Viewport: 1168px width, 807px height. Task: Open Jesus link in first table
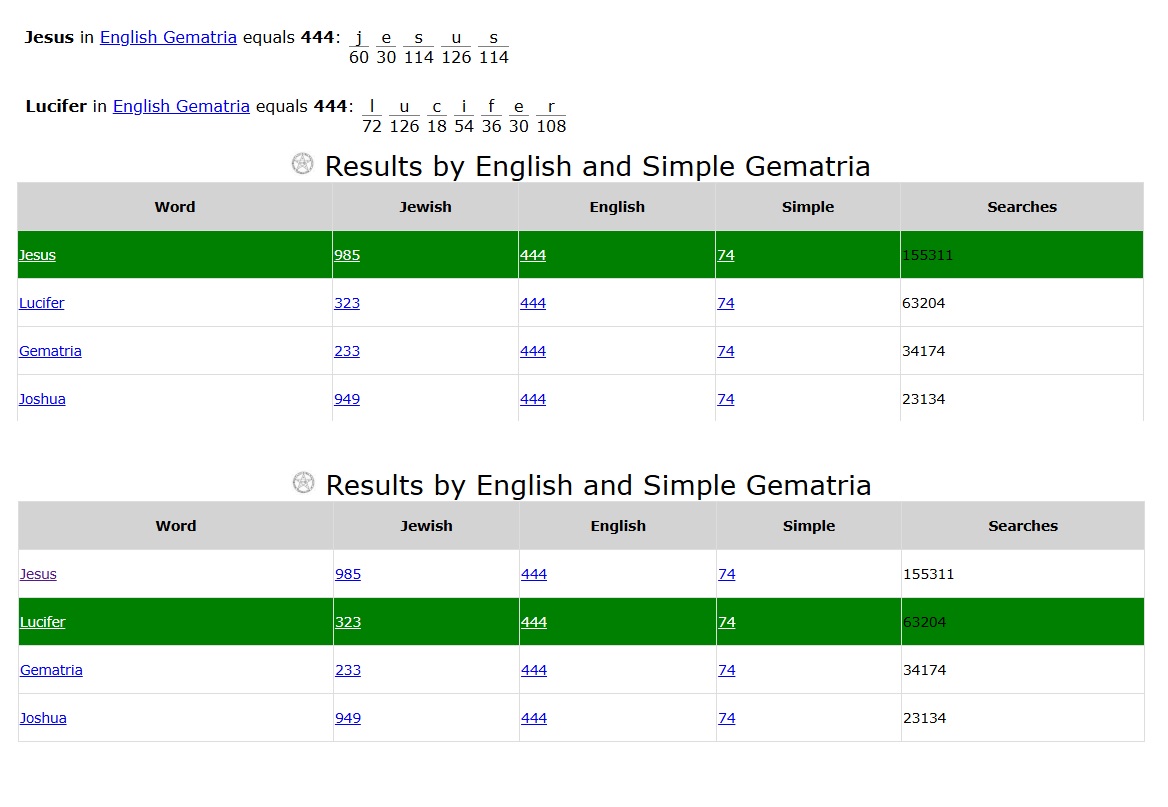pyautogui.click(x=37, y=255)
